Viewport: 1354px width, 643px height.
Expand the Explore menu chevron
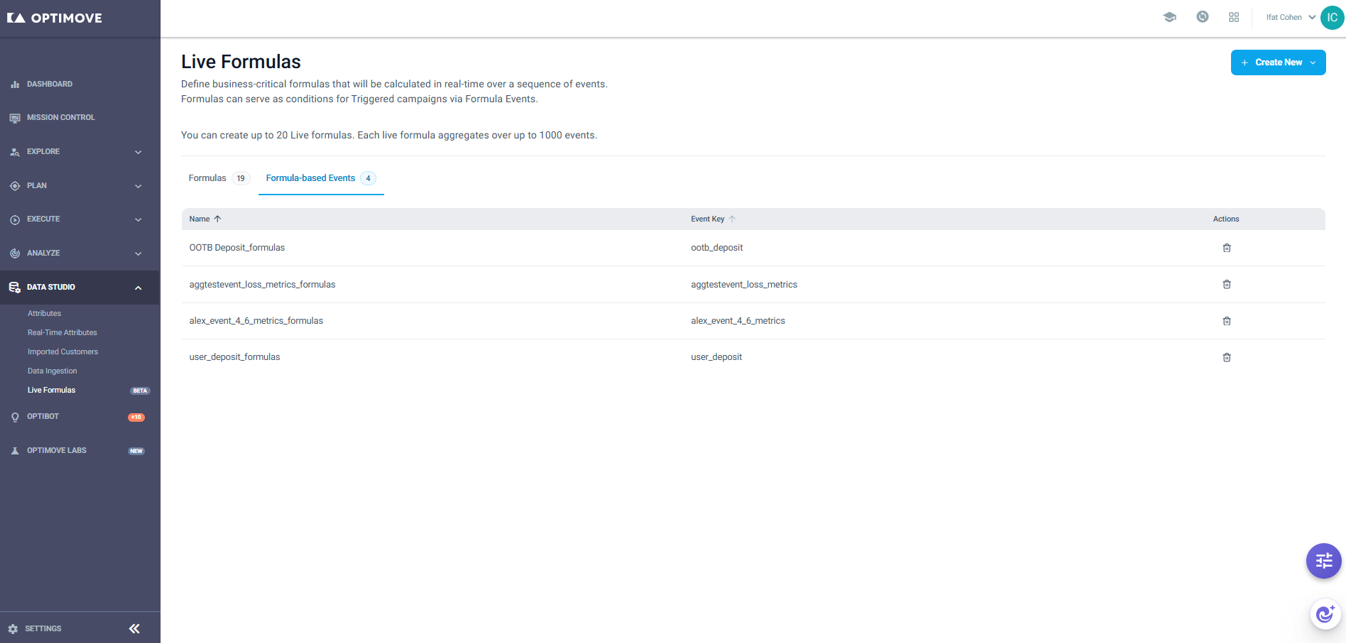[x=138, y=152]
